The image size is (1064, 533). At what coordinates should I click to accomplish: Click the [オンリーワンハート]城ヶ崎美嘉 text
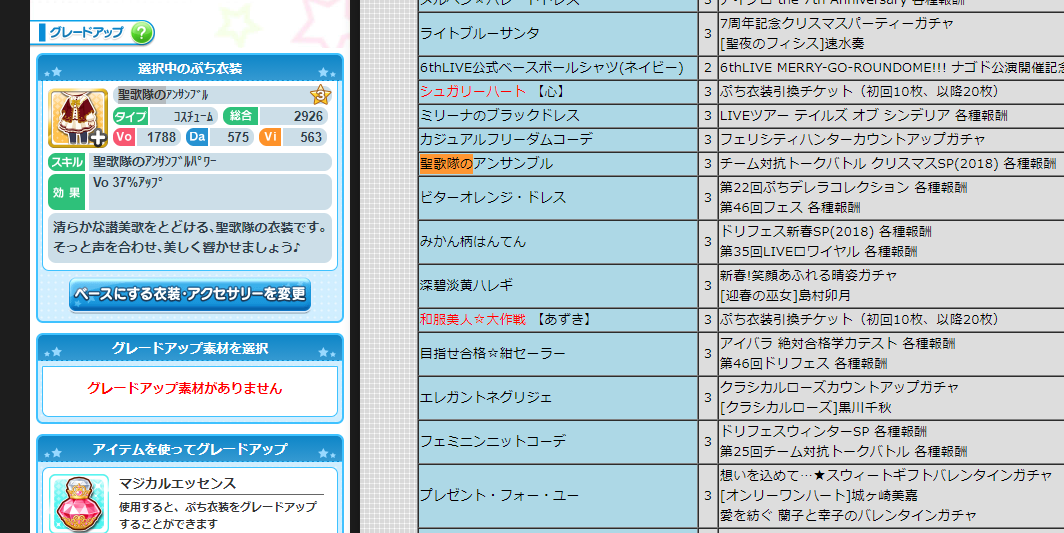click(819, 495)
